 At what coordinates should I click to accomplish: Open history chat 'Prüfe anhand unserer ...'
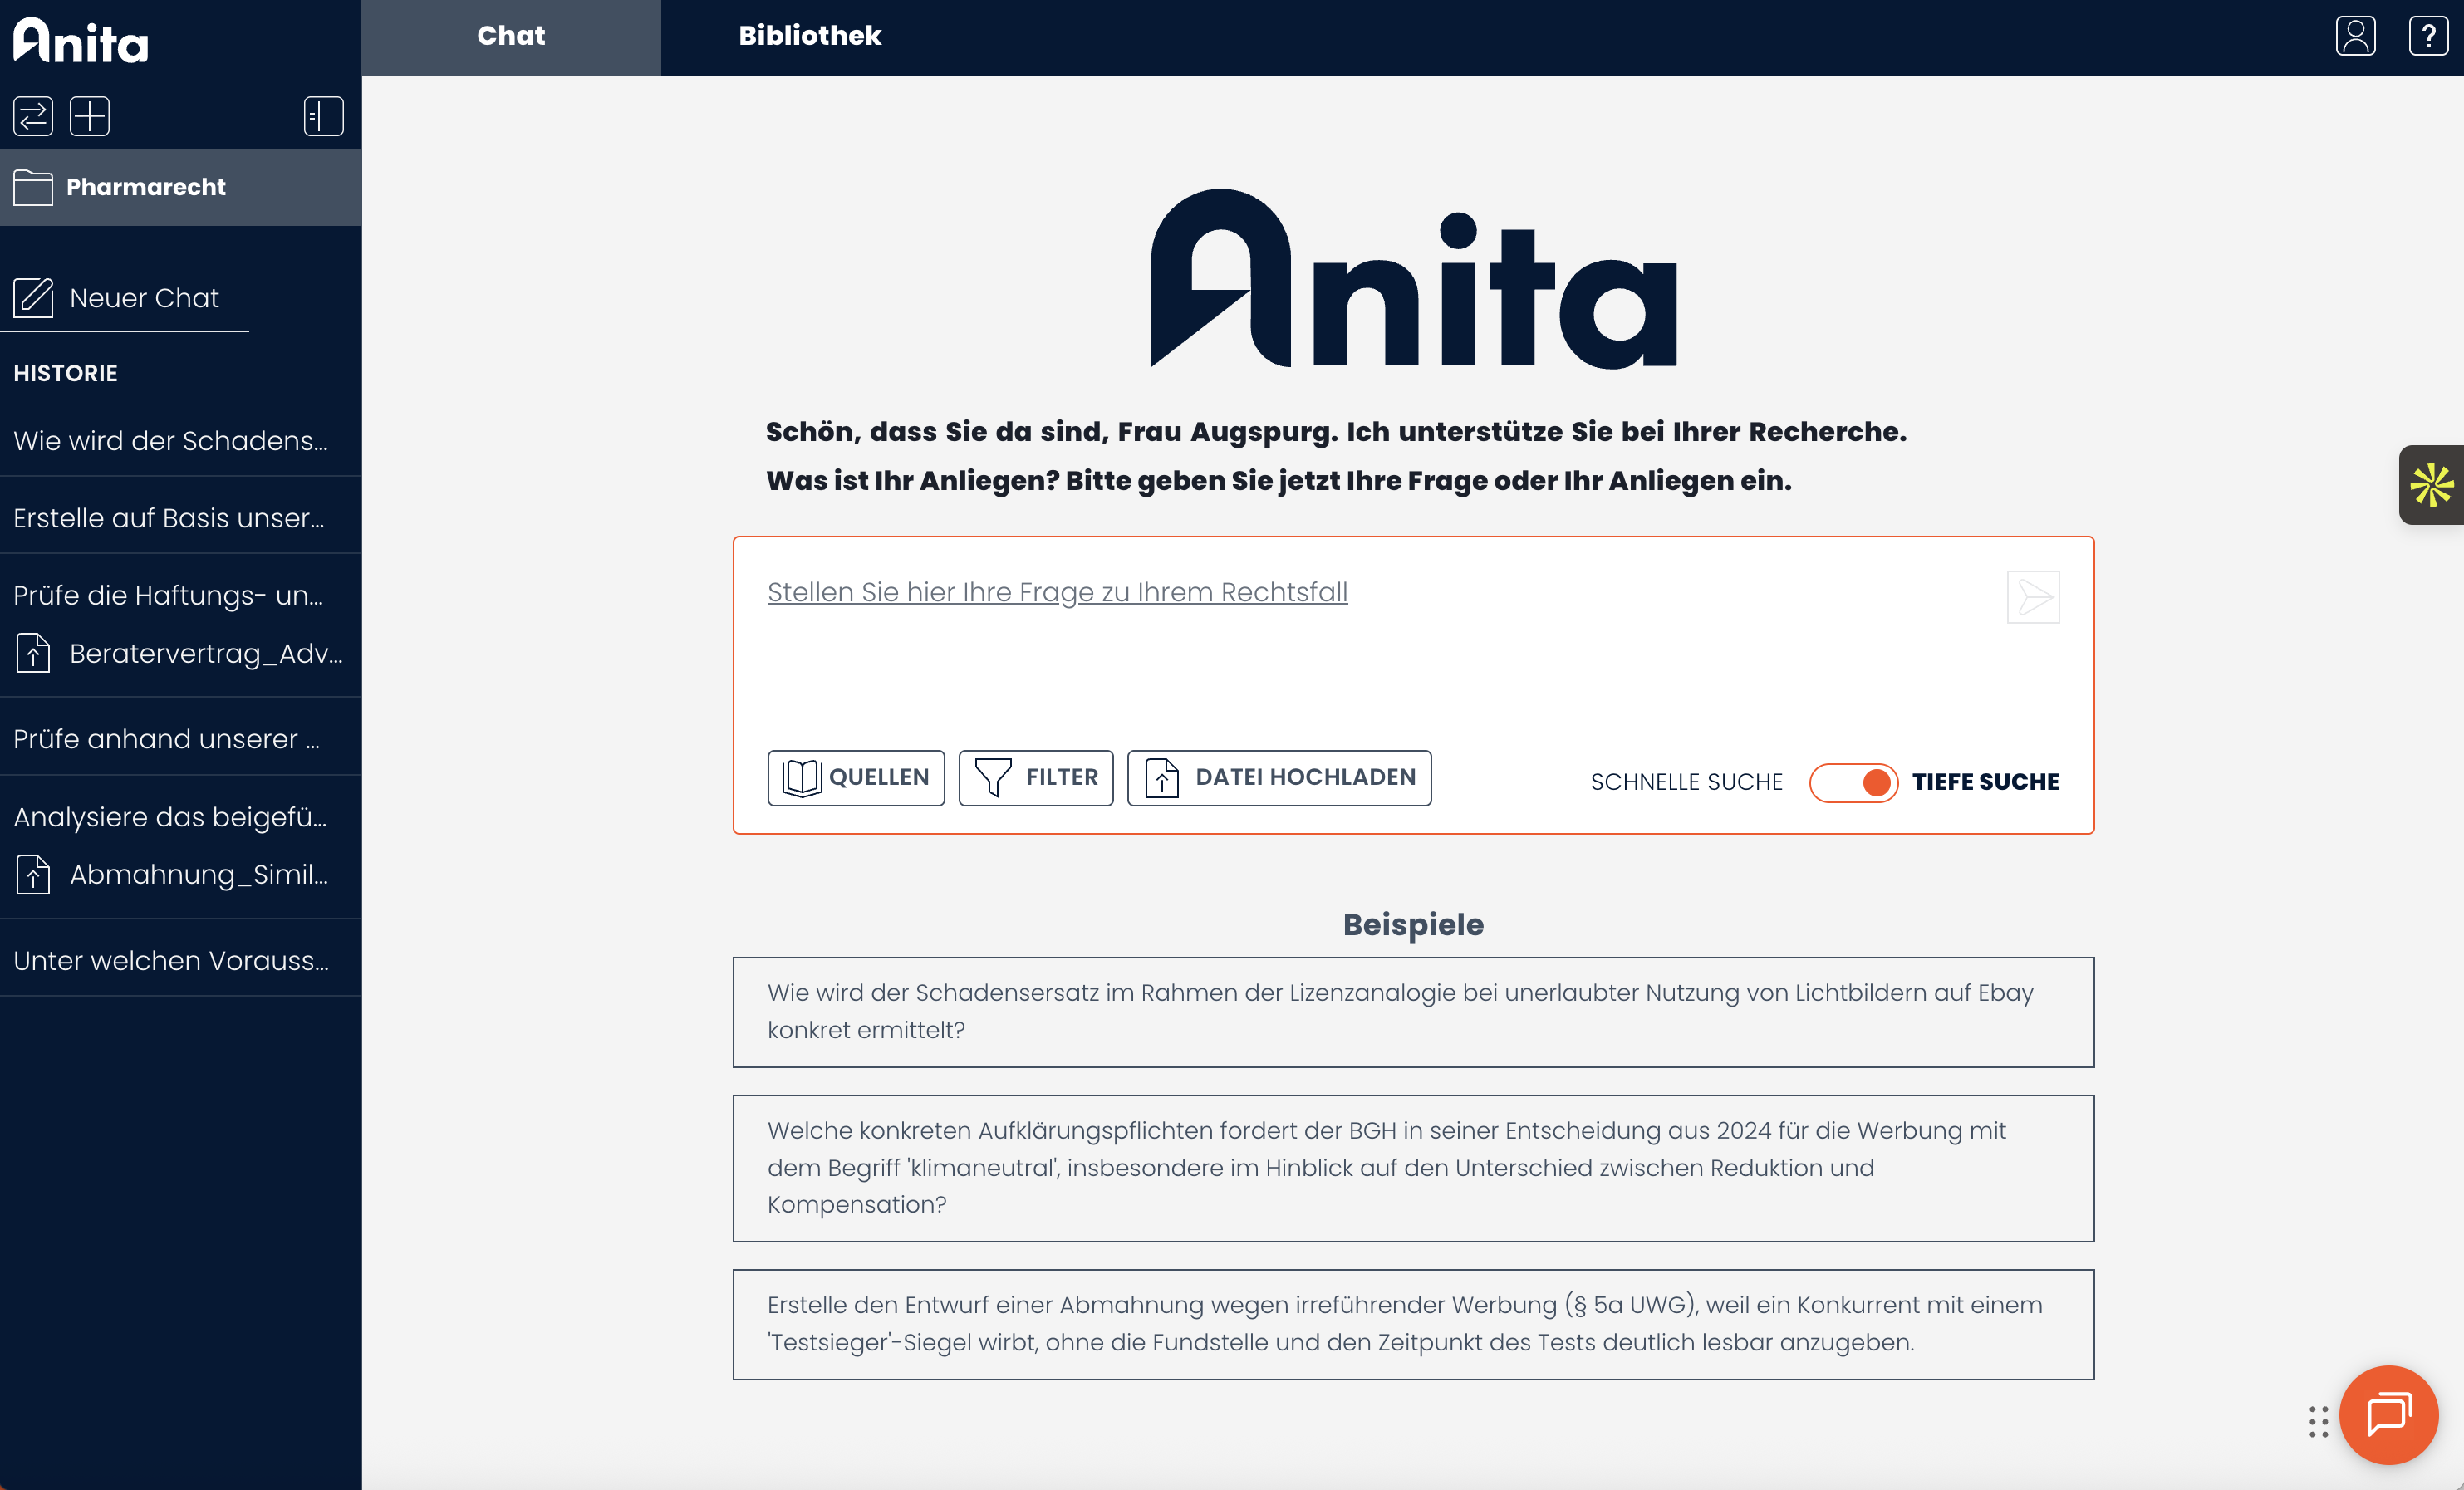180,738
